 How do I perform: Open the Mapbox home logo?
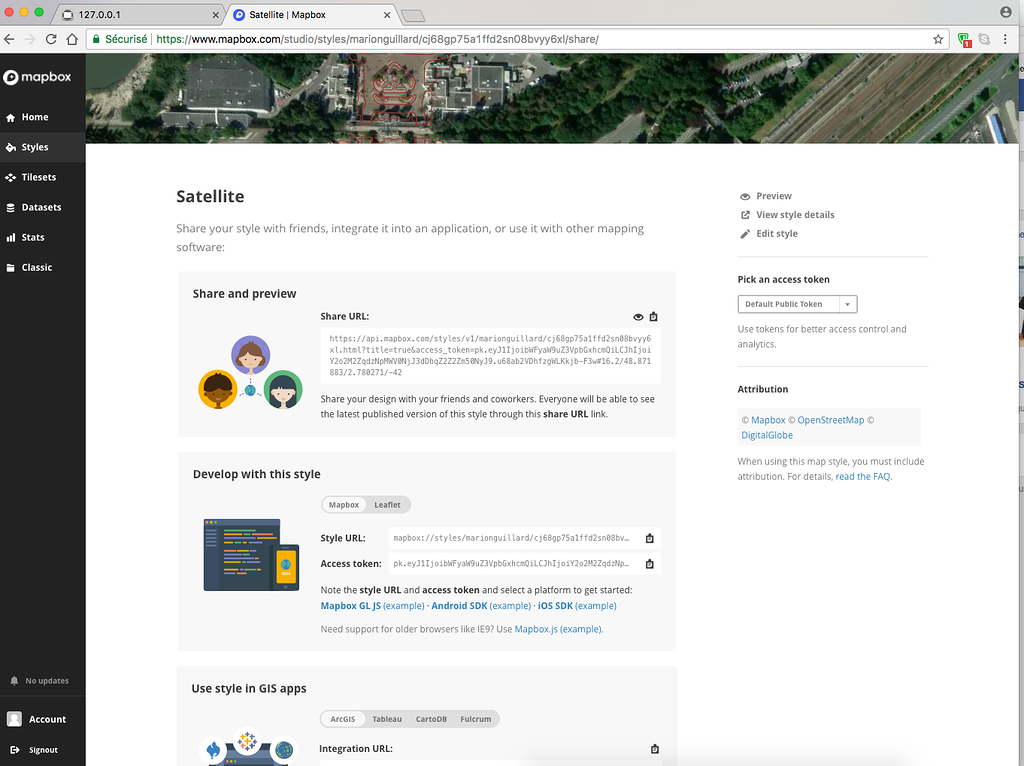(41, 76)
